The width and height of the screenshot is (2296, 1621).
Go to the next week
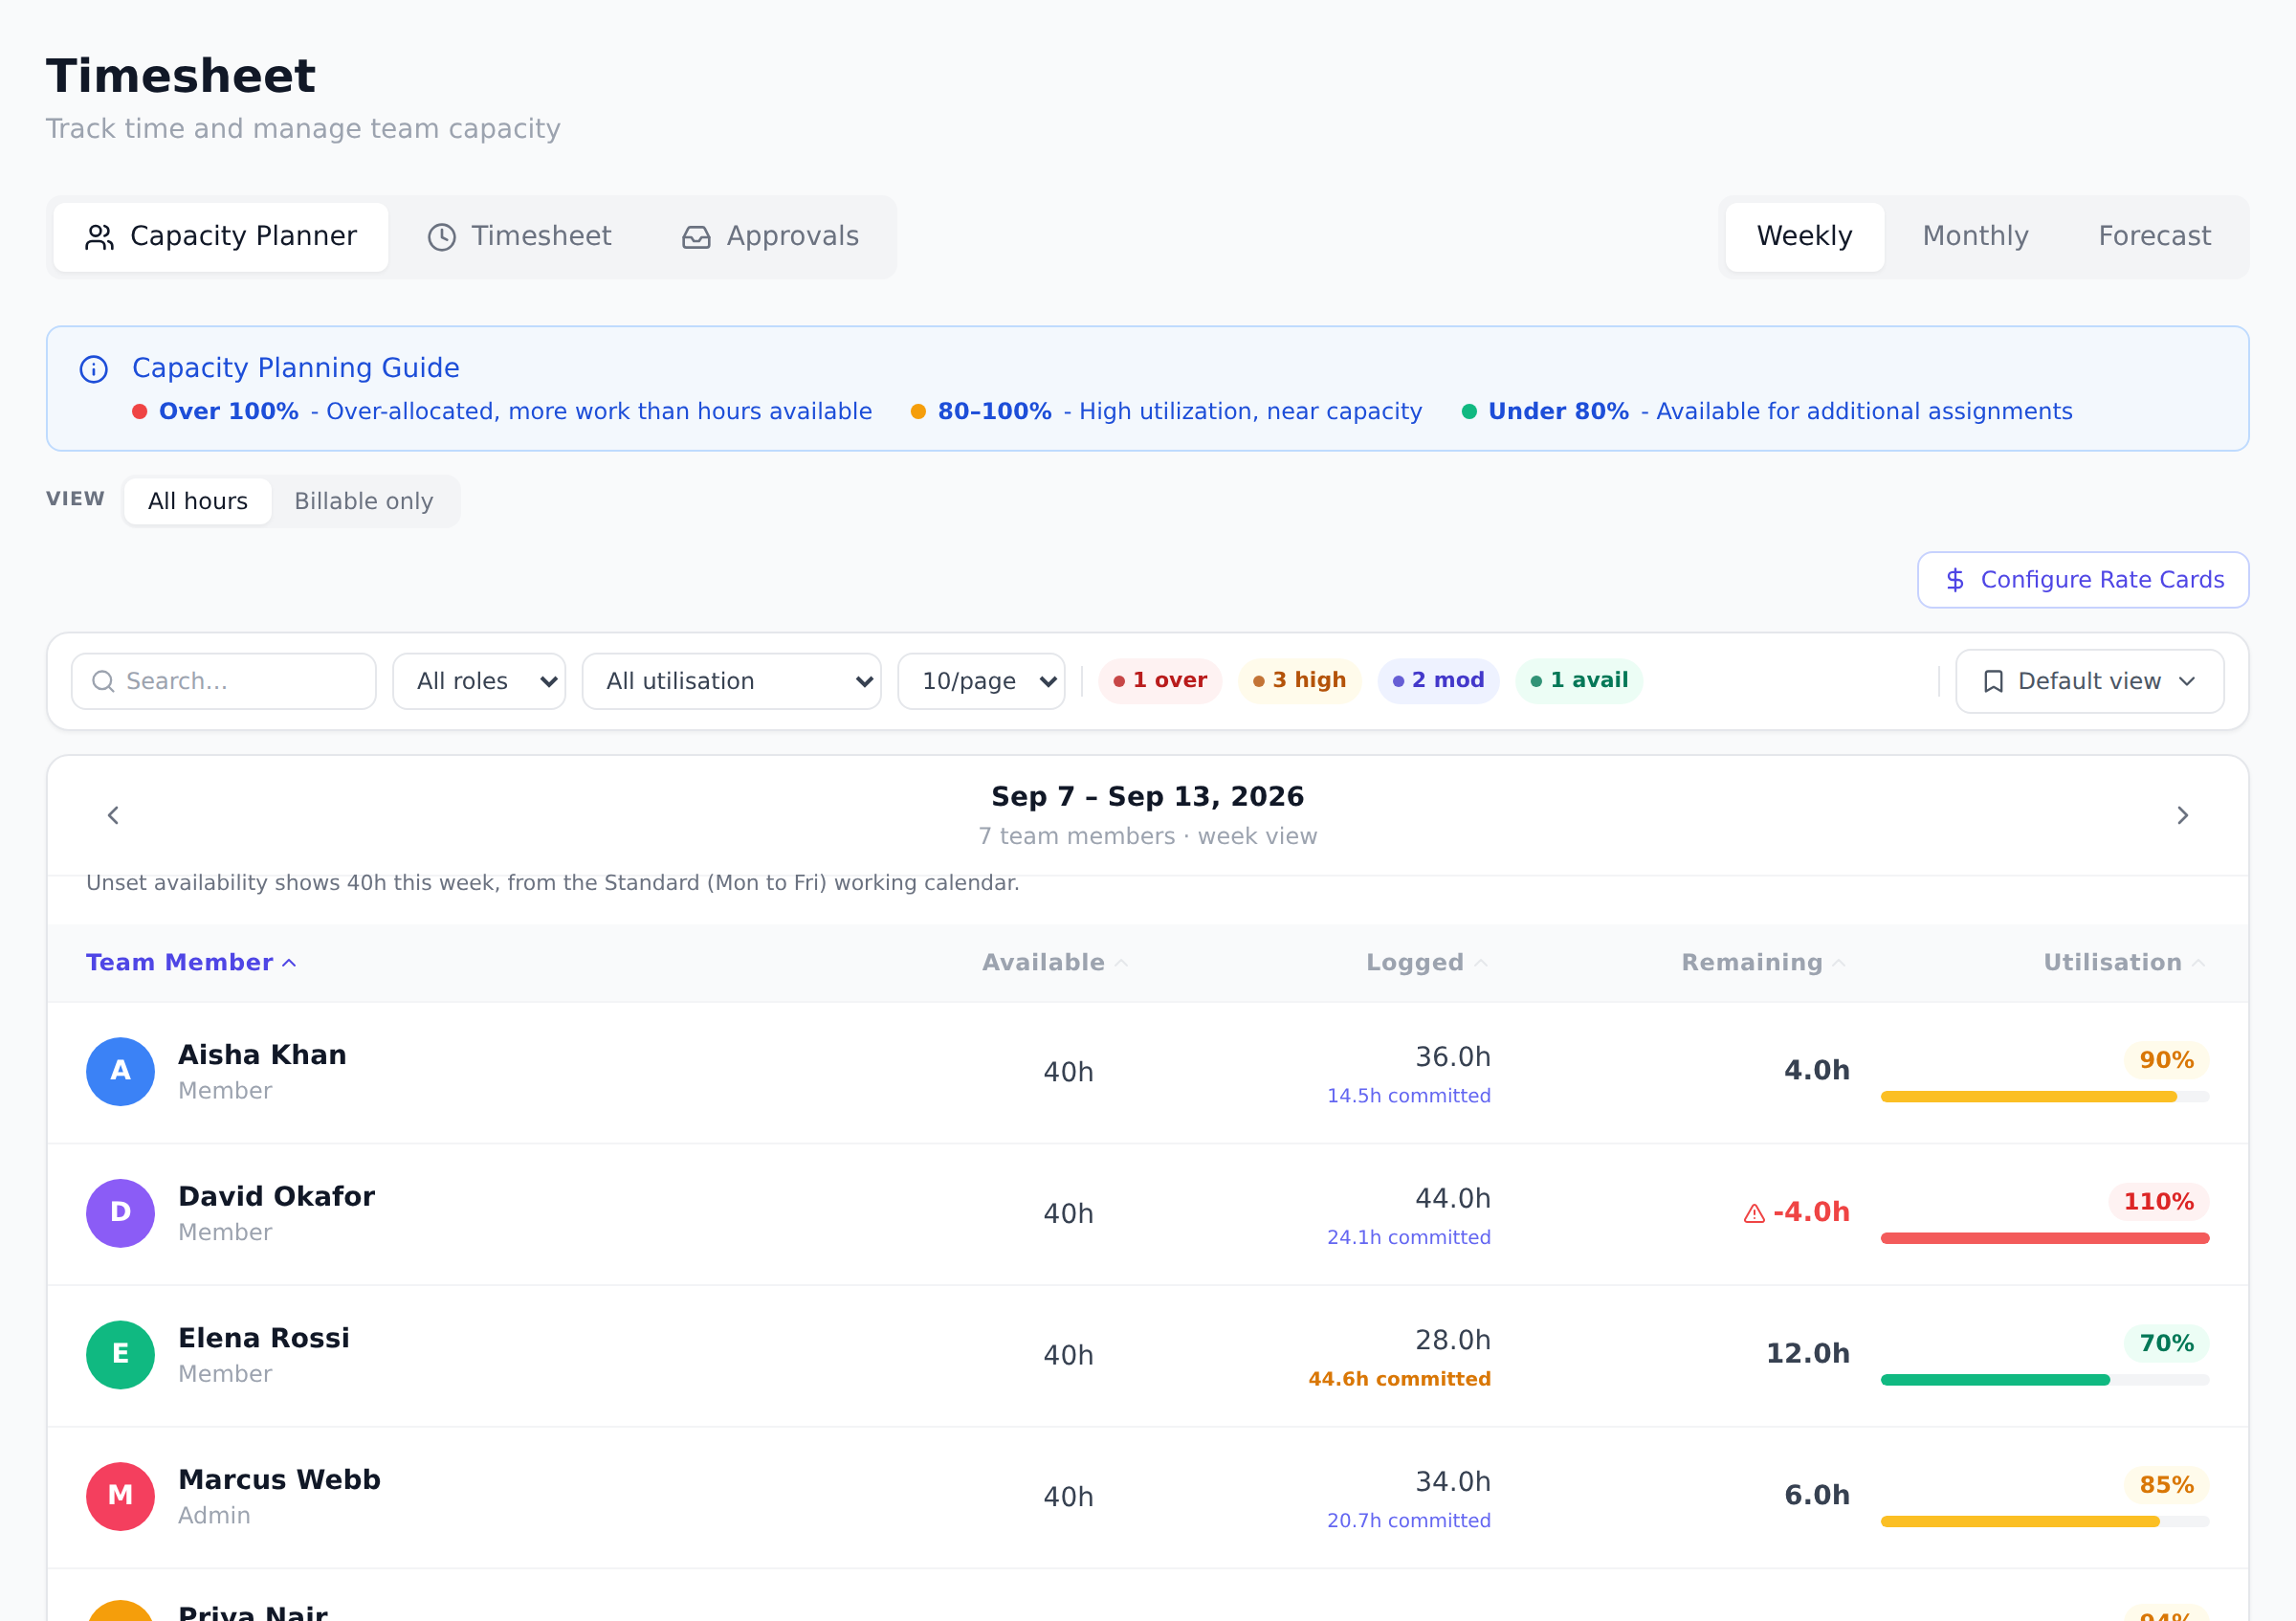click(2183, 816)
